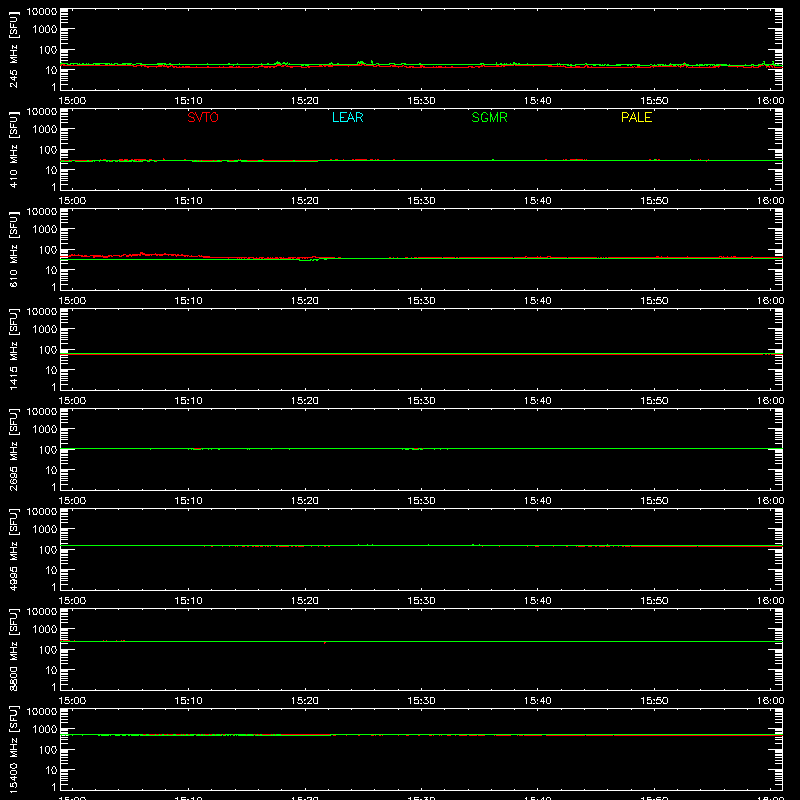Click the green SGMR legend label
Image resolution: width=800 pixels, height=800 pixels.
point(489,117)
